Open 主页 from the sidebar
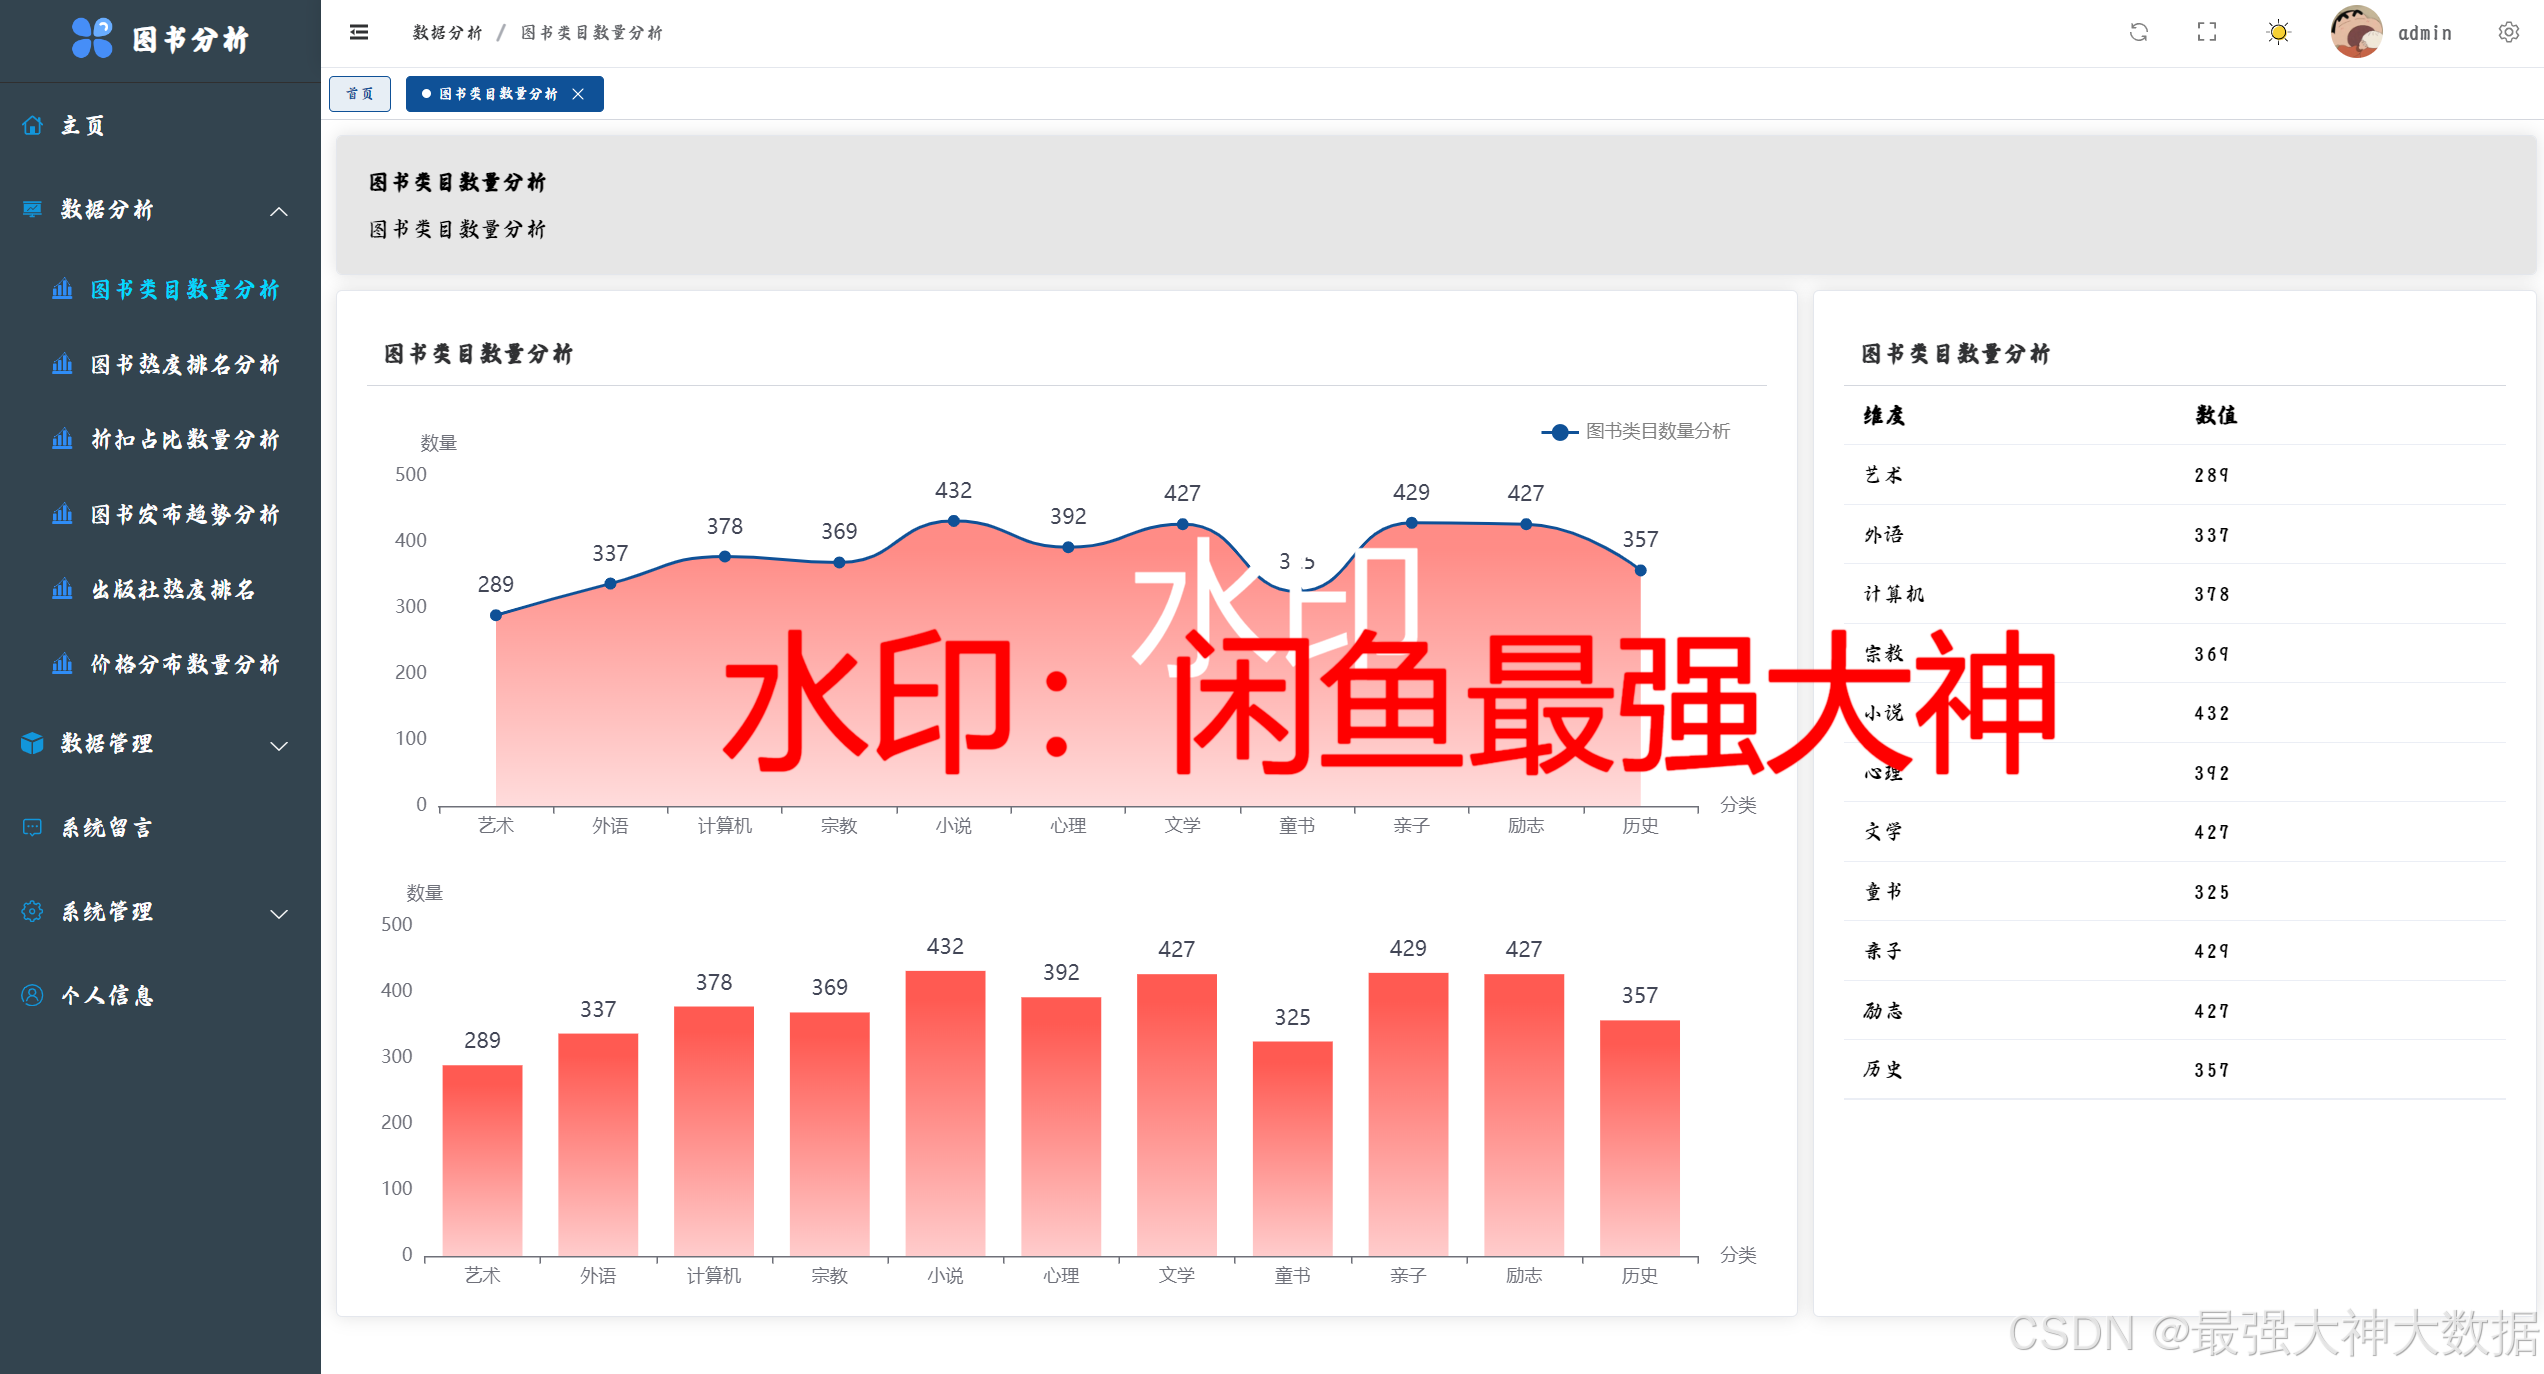2544x1374 pixels. 82,126
